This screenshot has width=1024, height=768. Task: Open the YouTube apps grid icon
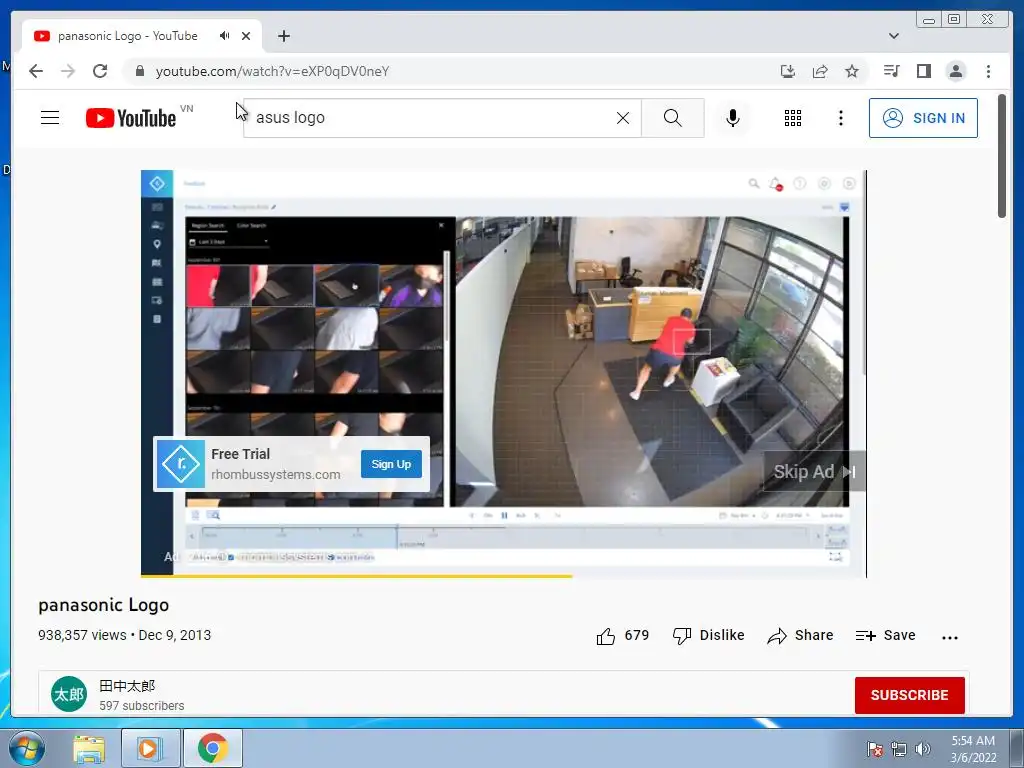pos(793,118)
